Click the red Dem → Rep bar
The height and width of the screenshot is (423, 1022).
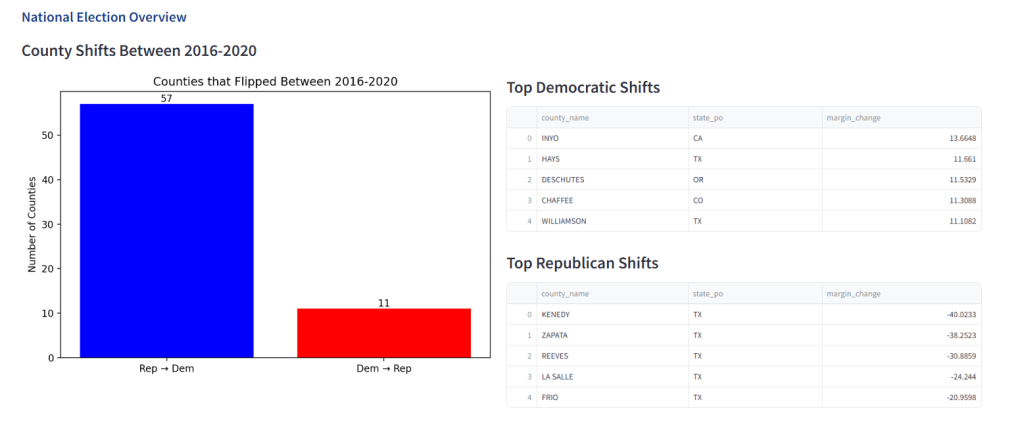[384, 332]
